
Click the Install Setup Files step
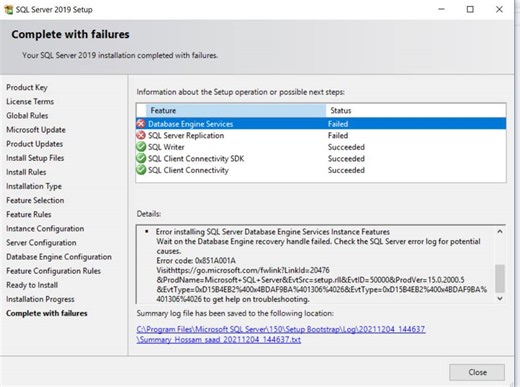coord(35,158)
